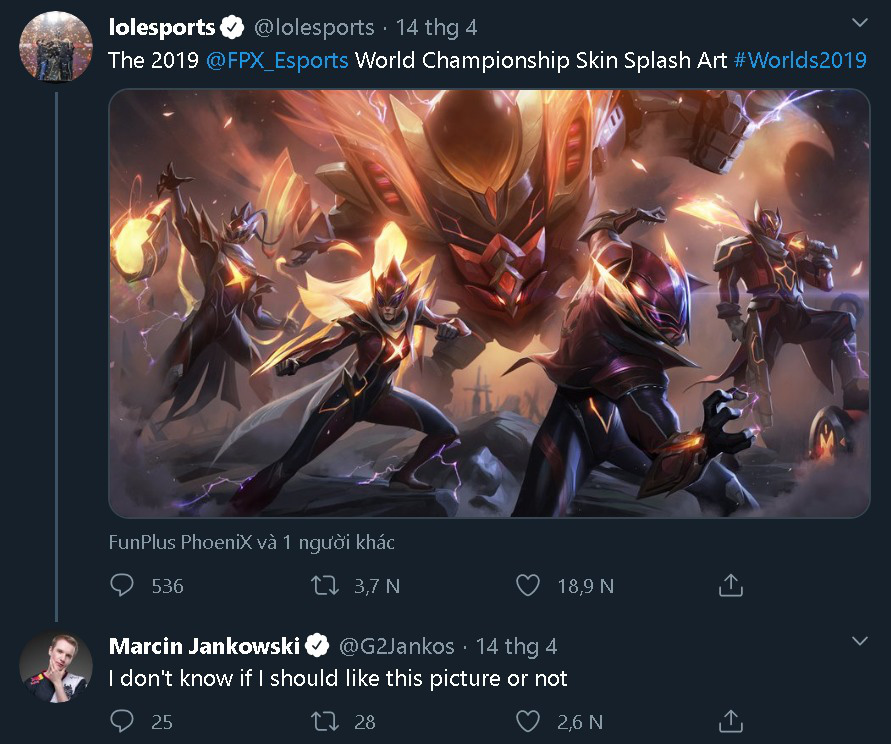Retweet Marcin Jankowski's comment
This screenshot has width=891, height=744.
click(x=325, y=722)
